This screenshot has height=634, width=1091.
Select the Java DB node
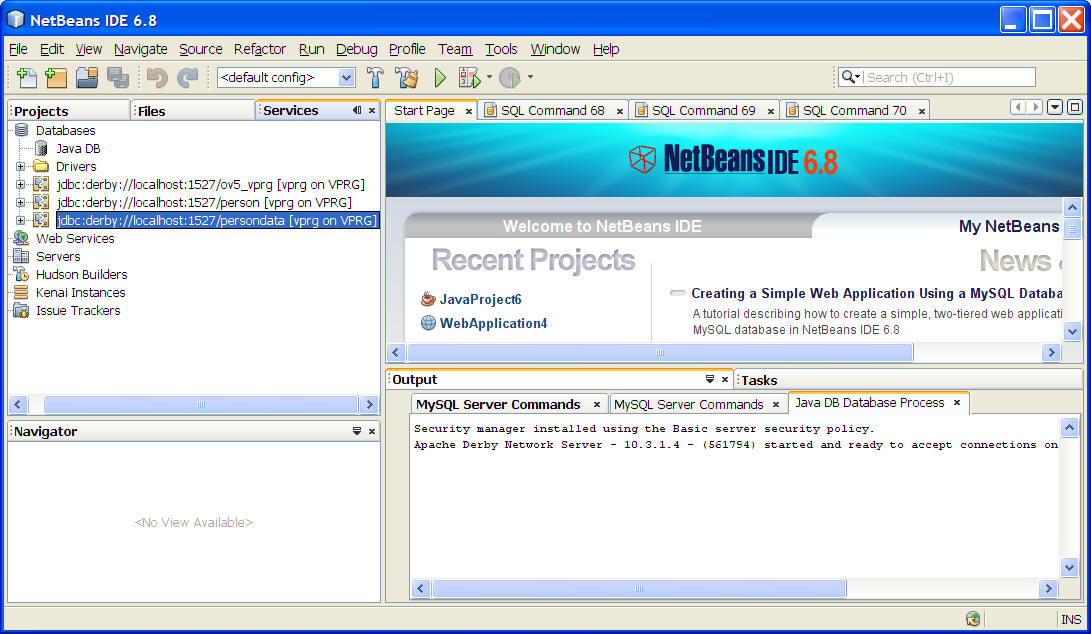(x=78, y=148)
